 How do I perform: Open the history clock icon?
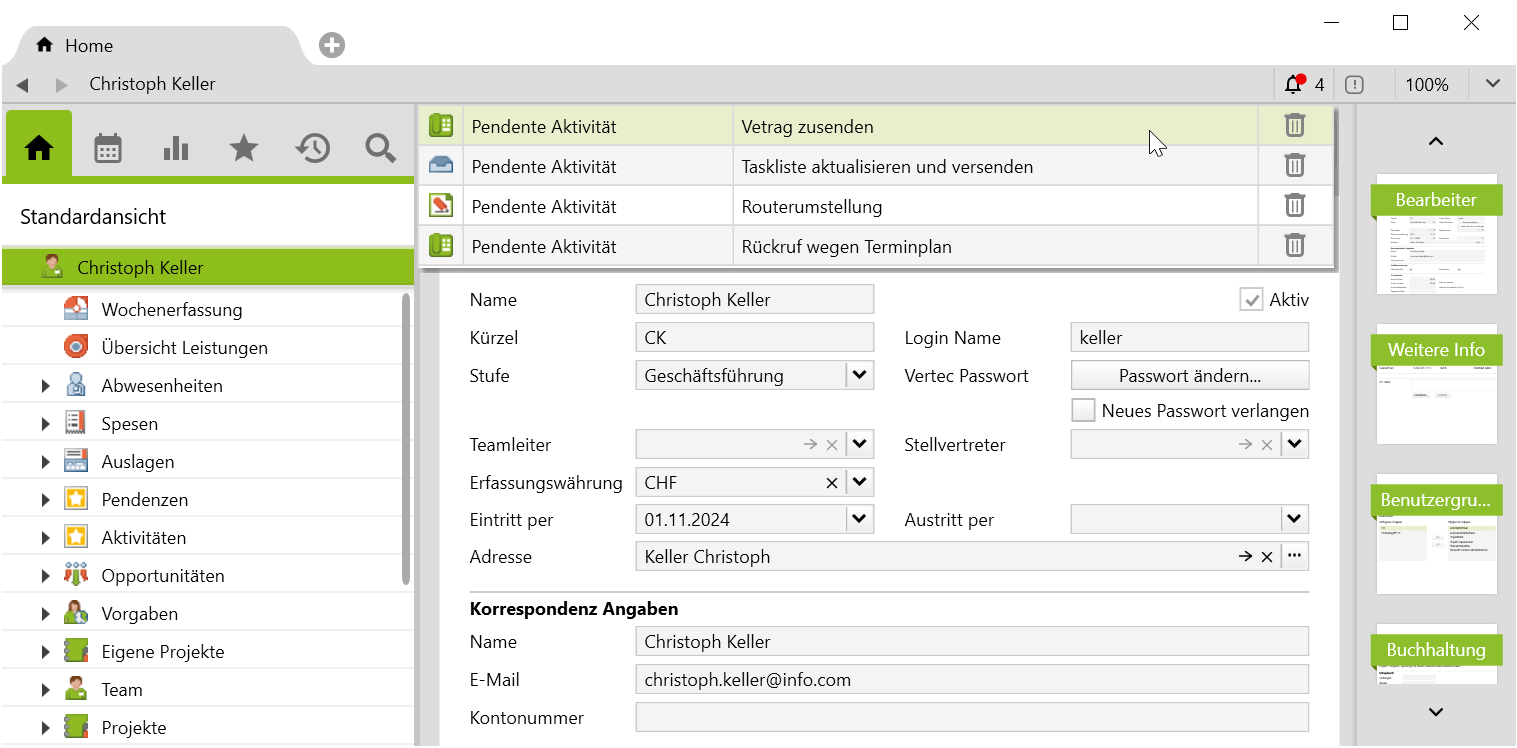(x=312, y=149)
